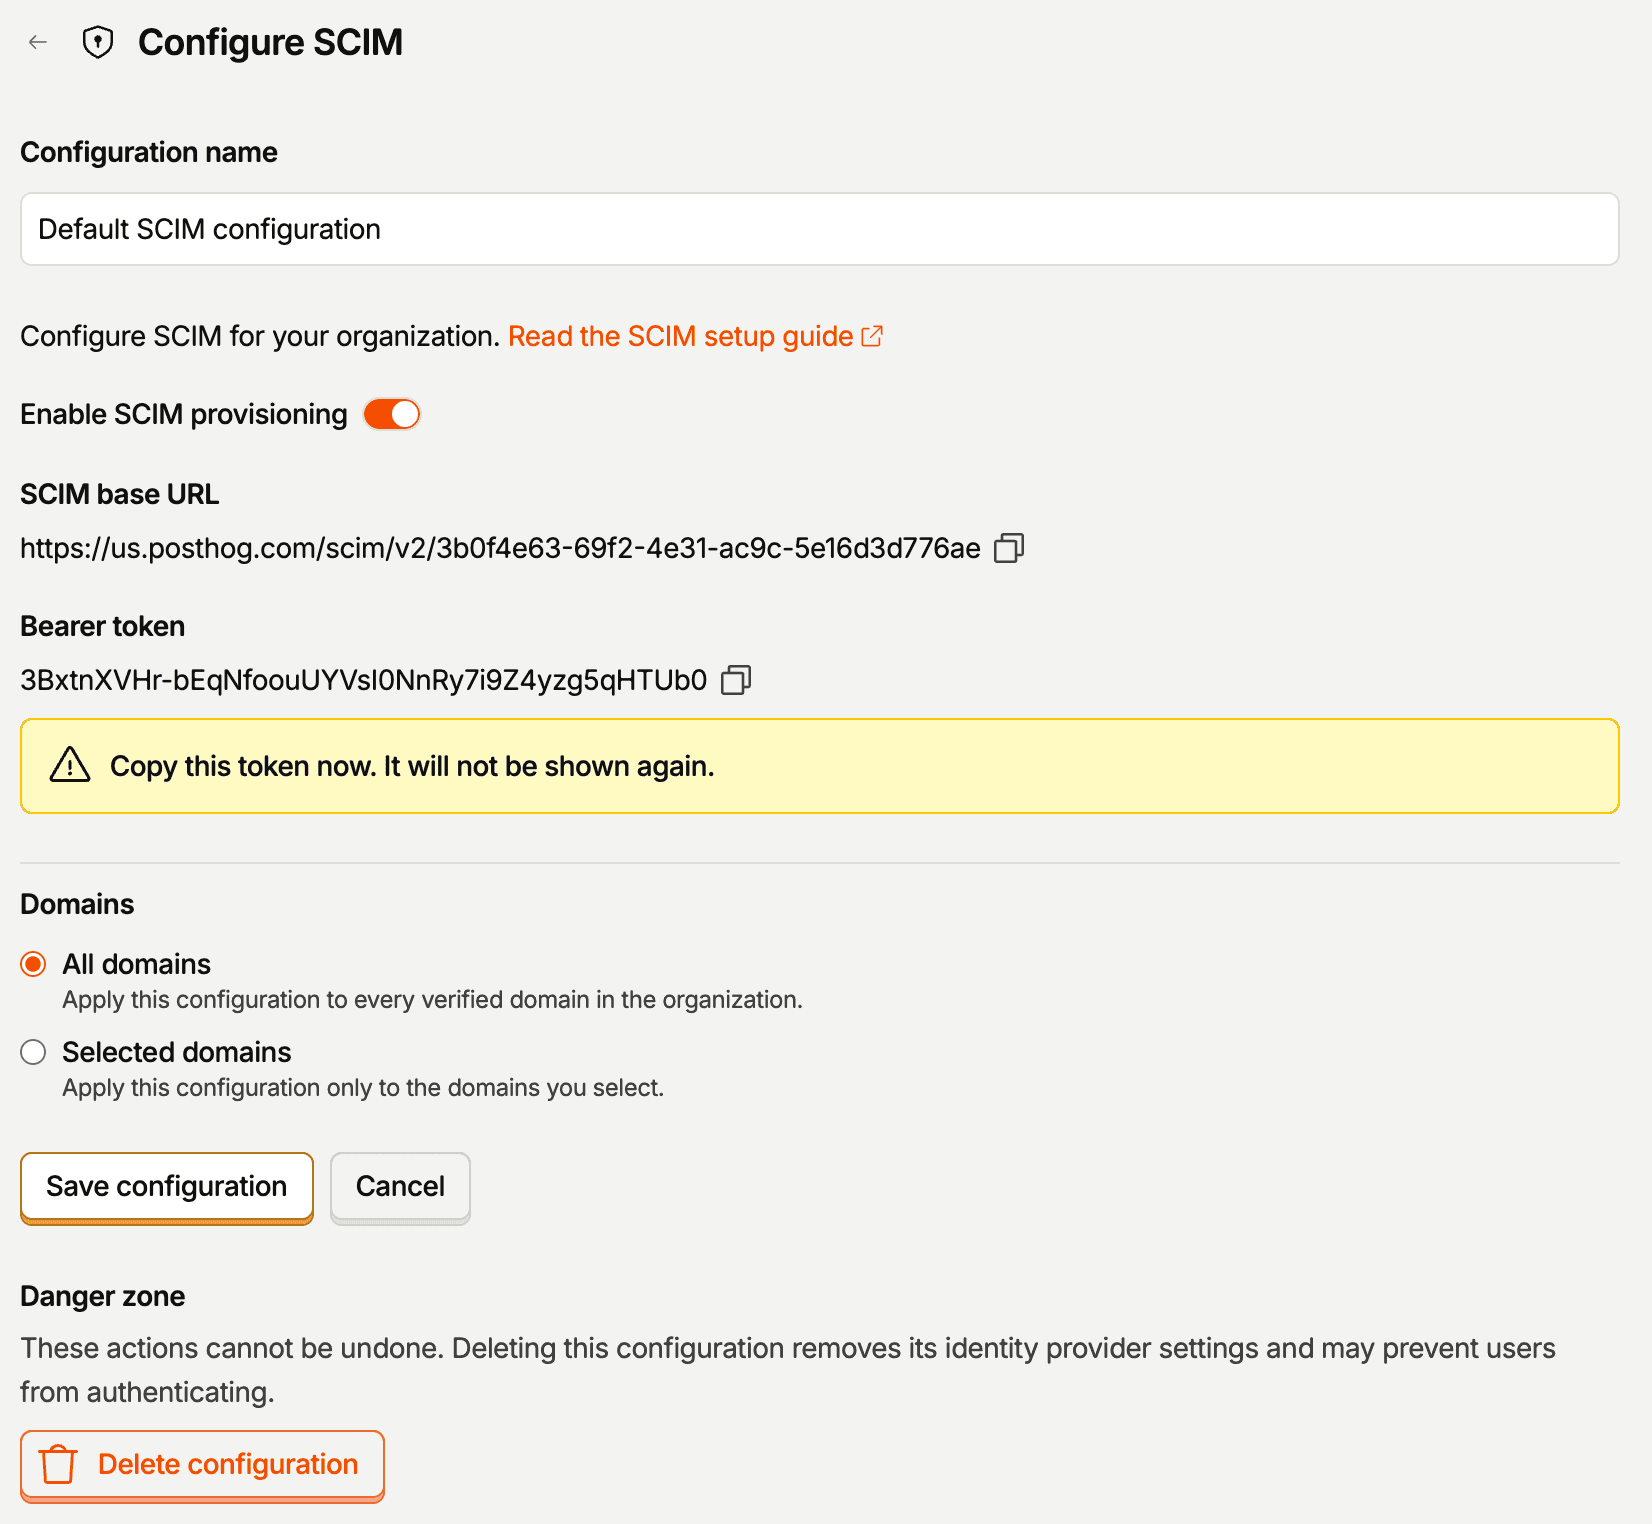Click the shield icon beside Configure SCIM
The height and width of the screenshot is (1524, 1652).
point(98,42)
